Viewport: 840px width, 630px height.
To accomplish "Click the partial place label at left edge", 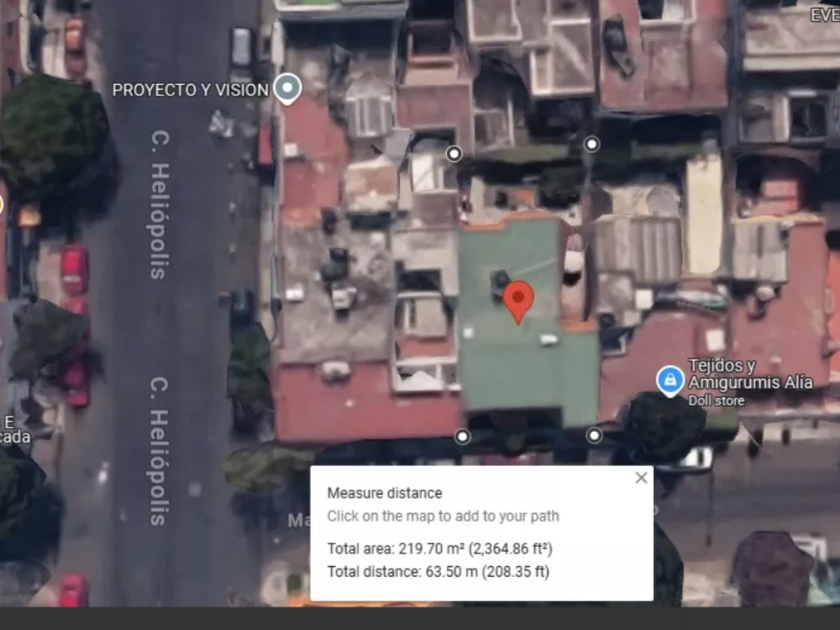I will click(13, 429).
